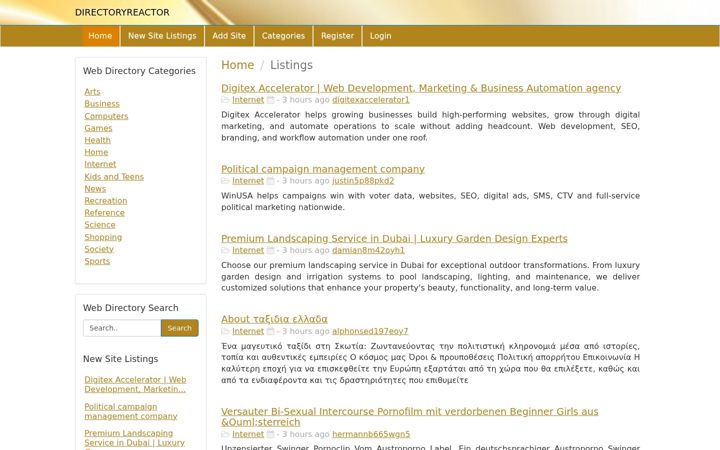Browse the Health category

[97, 140]
